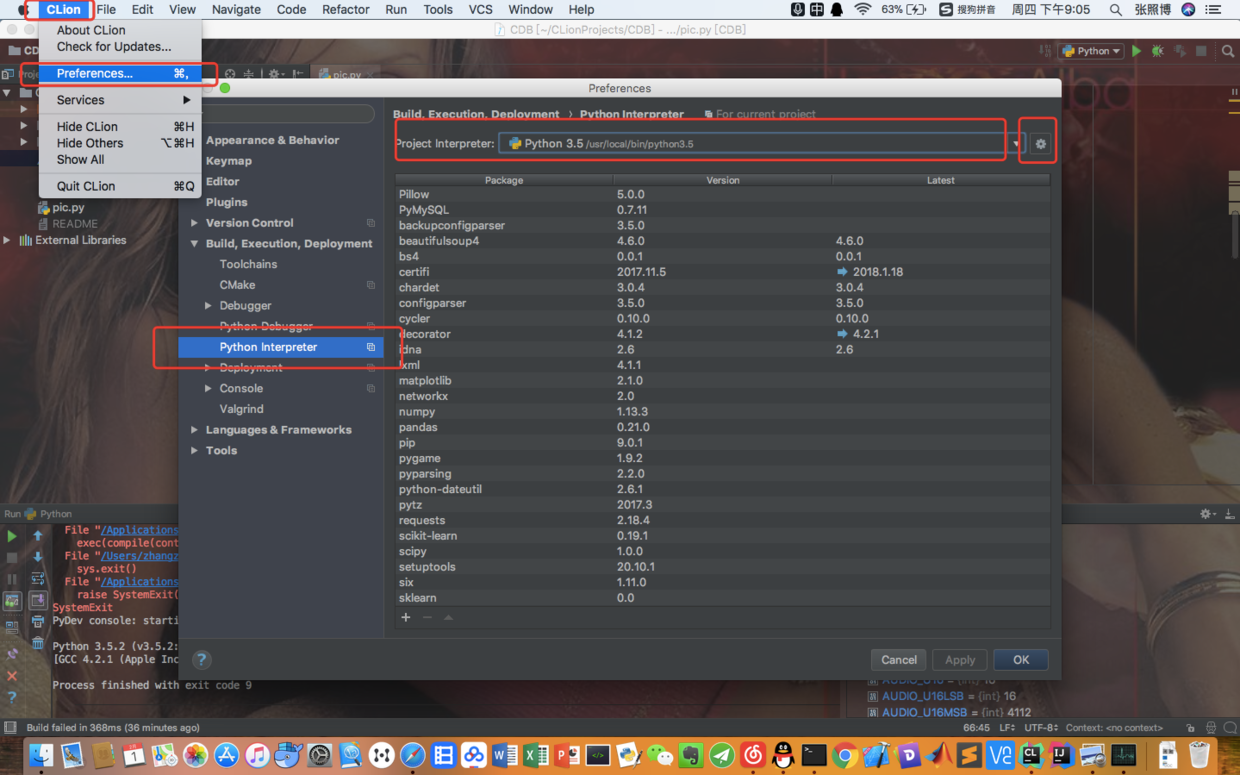The image size is (1240, 775).
Task: Rerun via Run panel green play icon
Action: [x=12, y=536]
